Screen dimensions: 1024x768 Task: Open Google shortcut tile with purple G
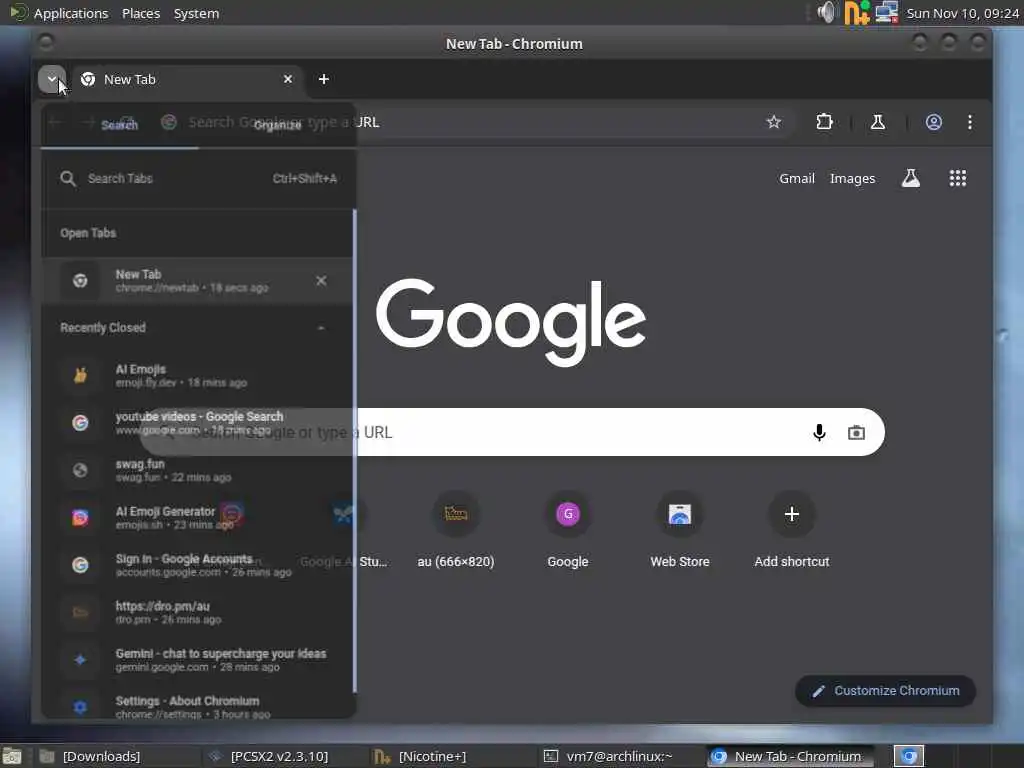[568, 530]
